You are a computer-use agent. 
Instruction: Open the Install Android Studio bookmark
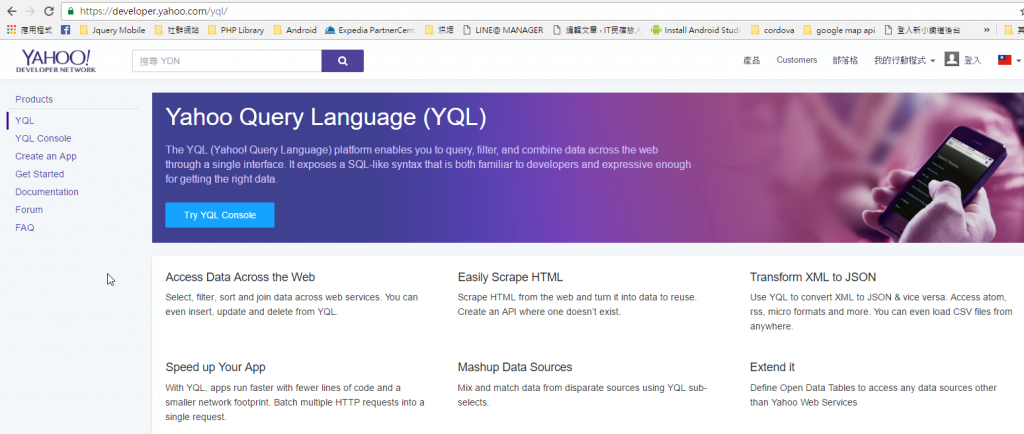(x=696, y=30)
